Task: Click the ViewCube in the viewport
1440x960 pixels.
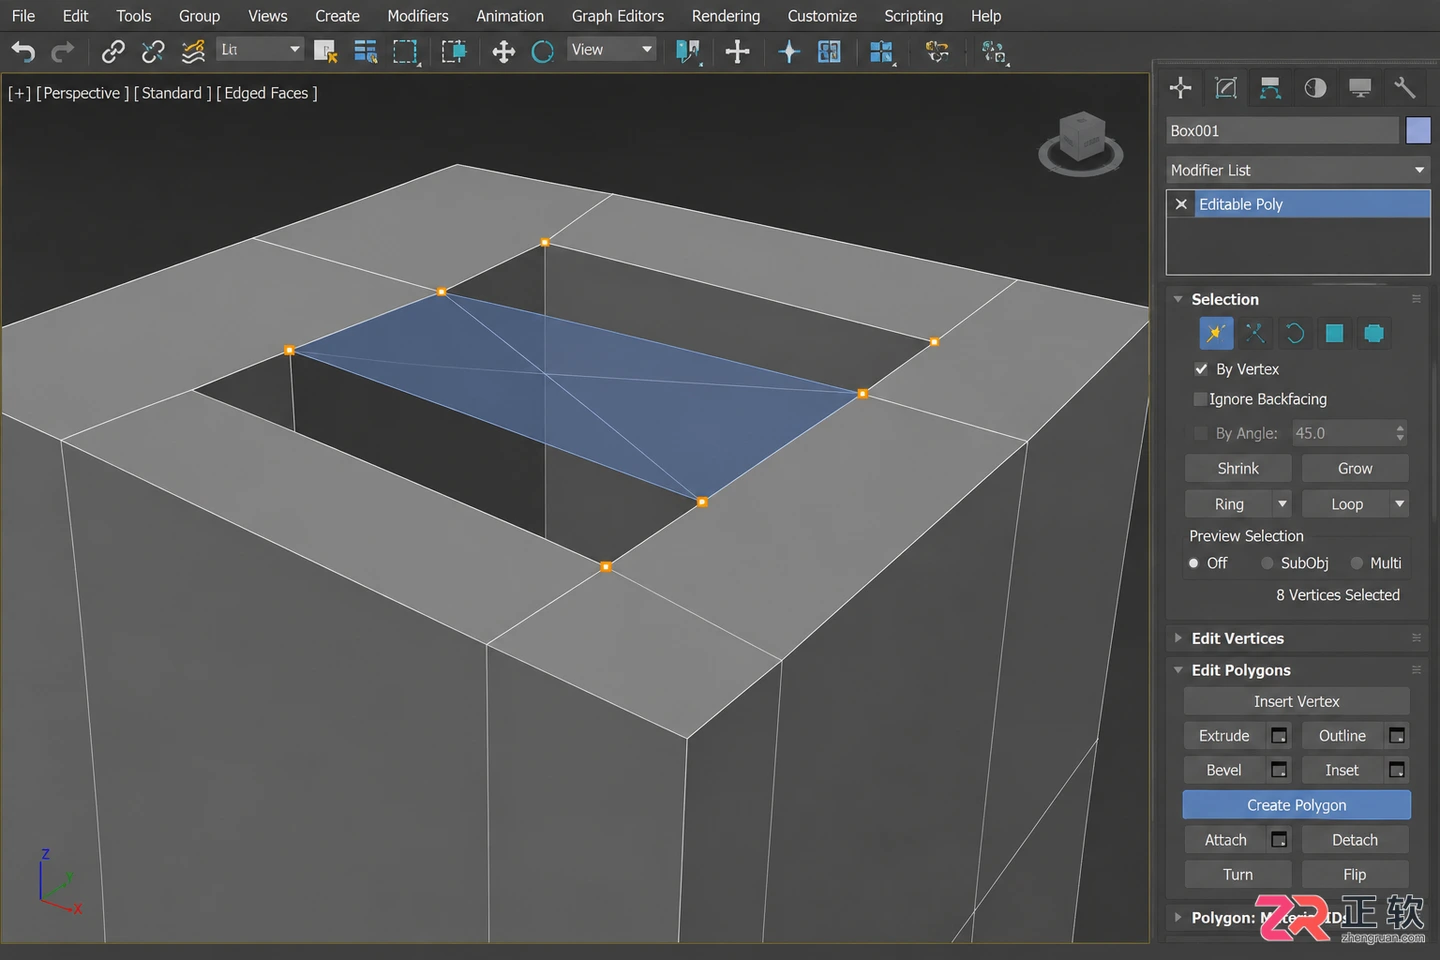Action: (1081, 142)
